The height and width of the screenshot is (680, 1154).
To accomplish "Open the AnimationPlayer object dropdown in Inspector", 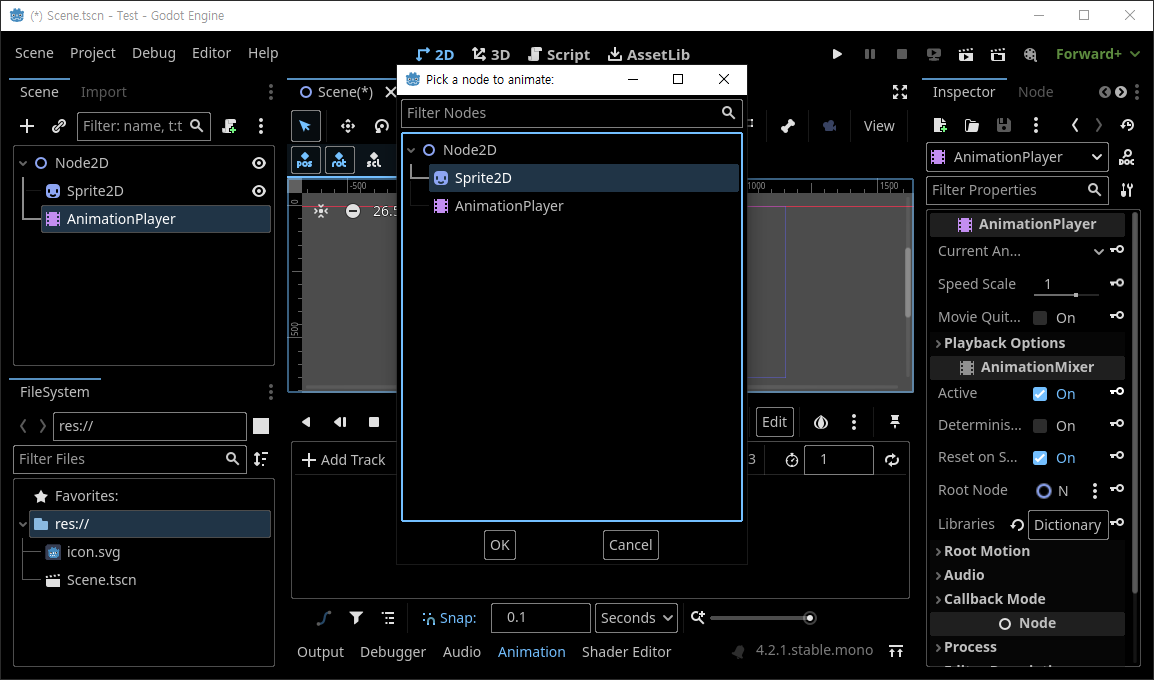I will tap(1017, 157).
